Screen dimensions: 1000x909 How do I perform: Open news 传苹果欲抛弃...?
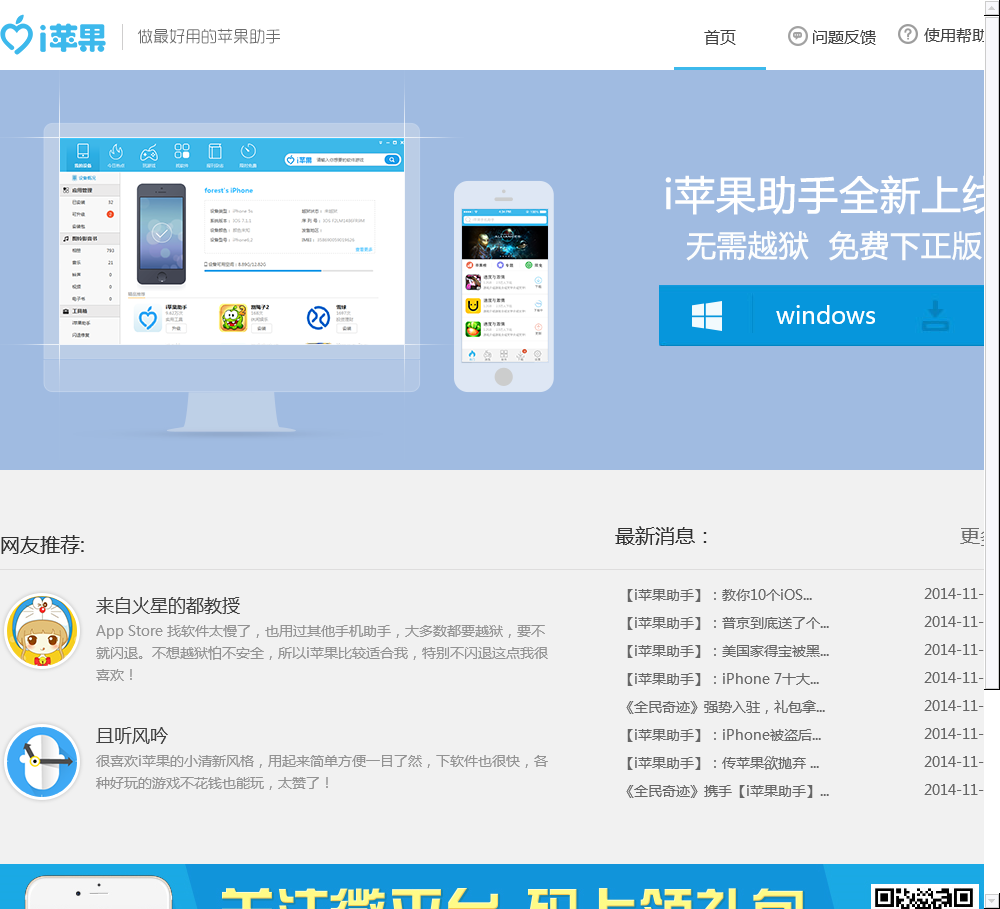point(723,764)
